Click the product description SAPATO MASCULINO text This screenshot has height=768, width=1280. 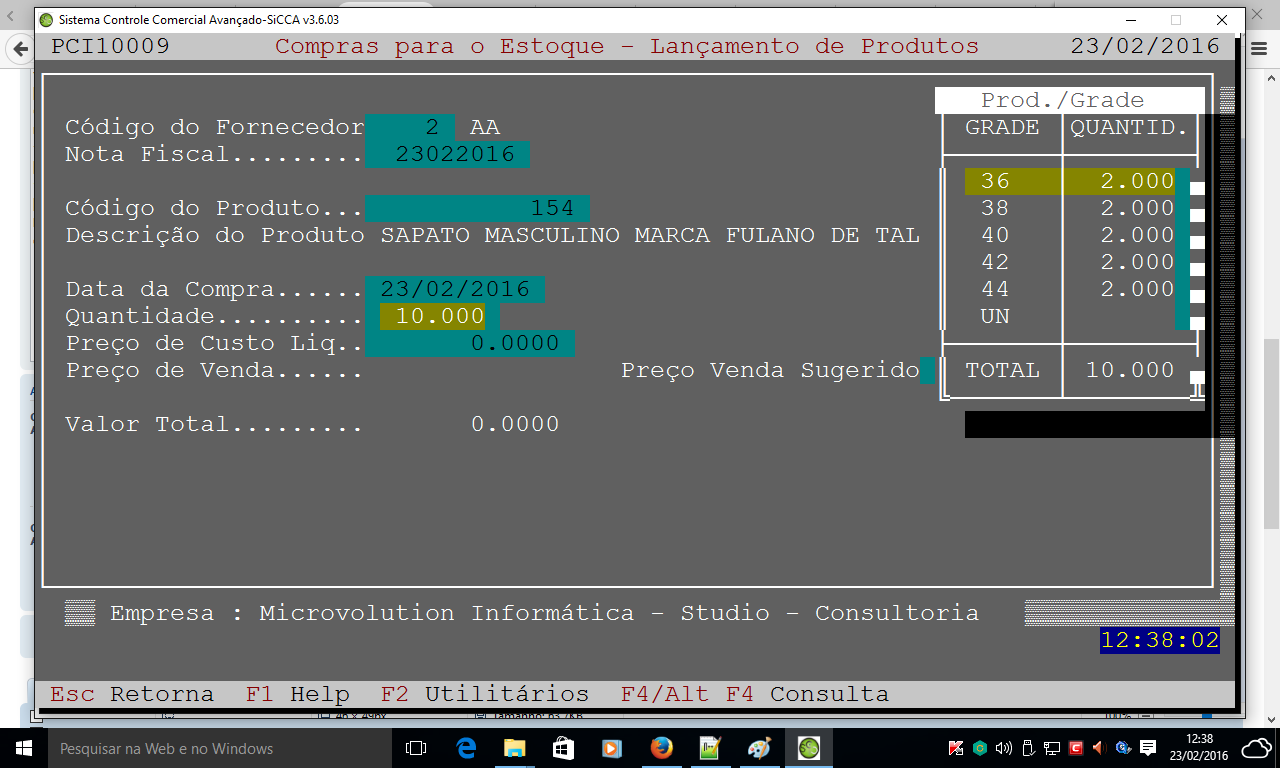pos(650,235)
